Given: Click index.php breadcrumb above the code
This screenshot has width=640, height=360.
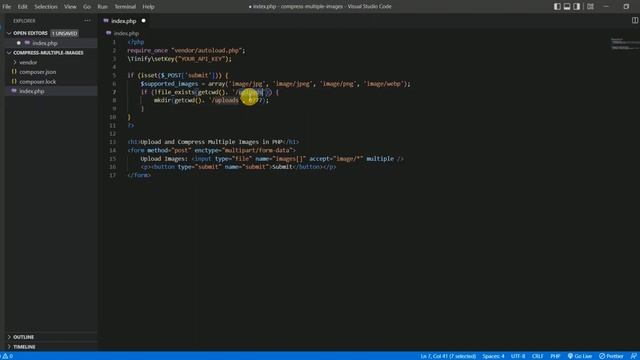Looking at the screenshot, I should point(126,33).
